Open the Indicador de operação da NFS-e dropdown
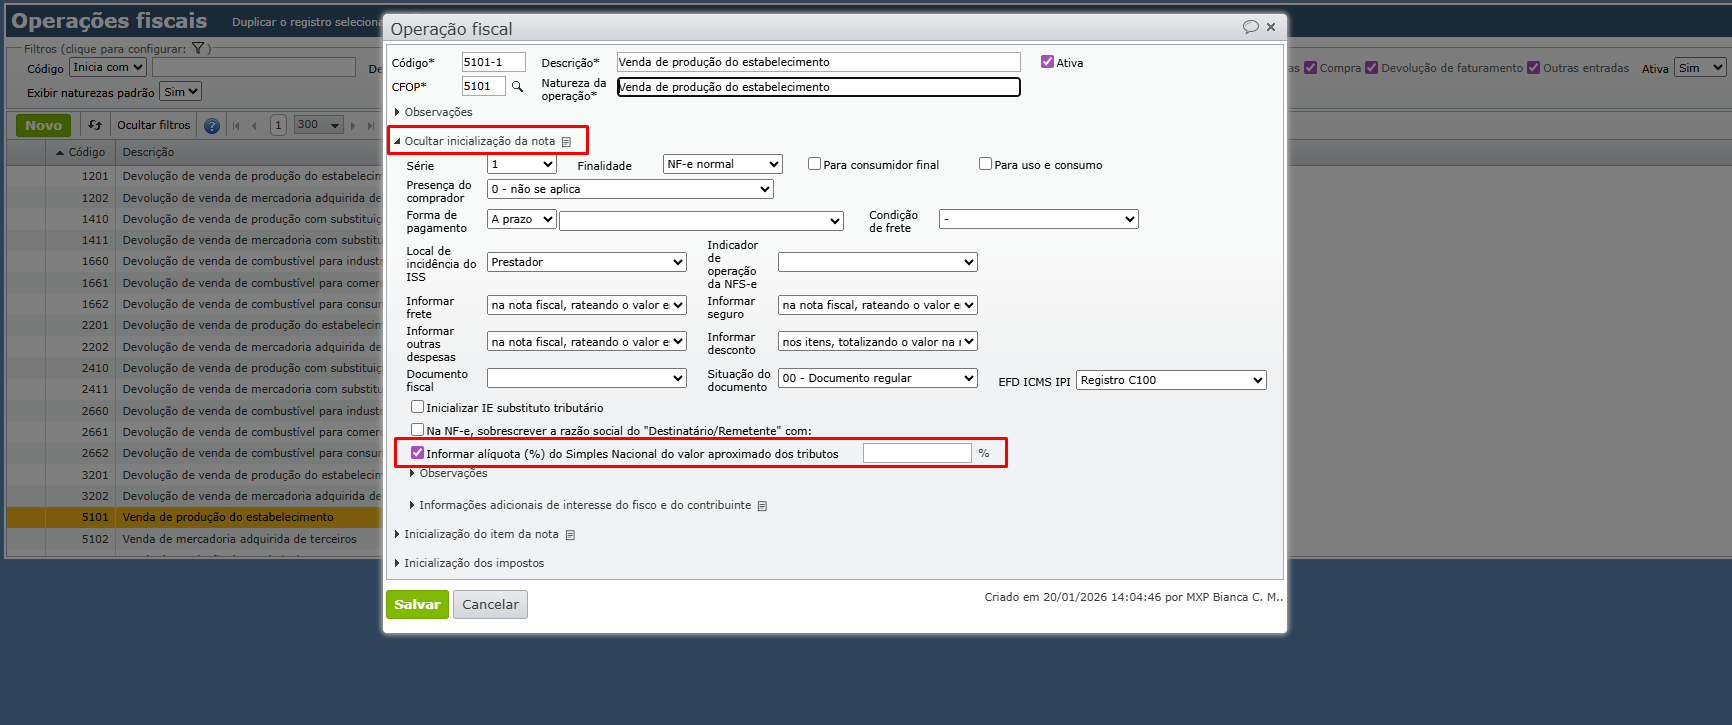This screenshot has width=1732, height=725. pyautogui.click(x=877, y=262)
